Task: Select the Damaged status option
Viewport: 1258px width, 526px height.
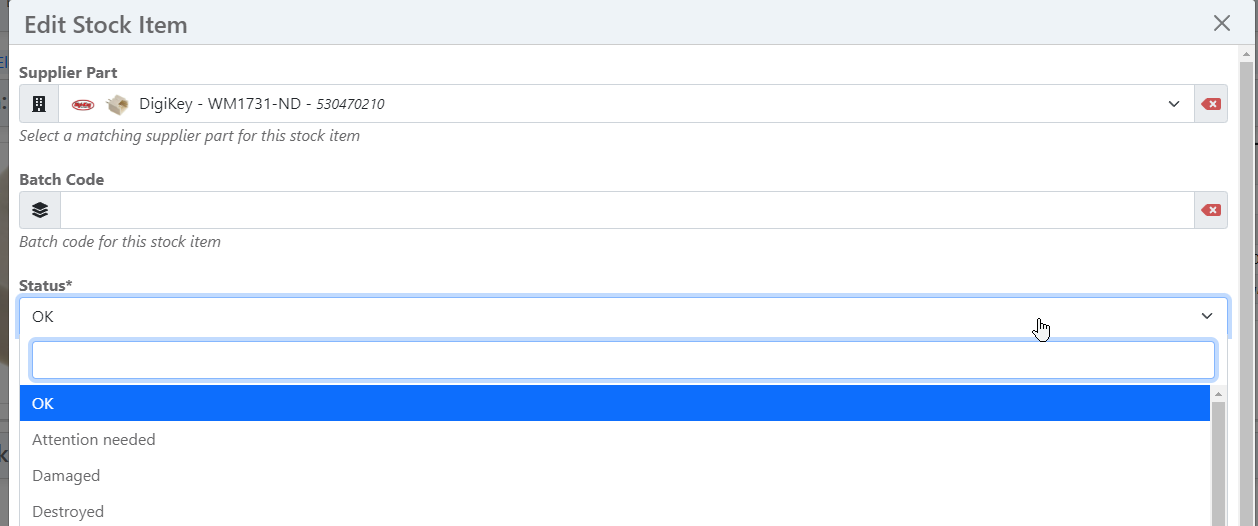Action: (x=615, y=475)
